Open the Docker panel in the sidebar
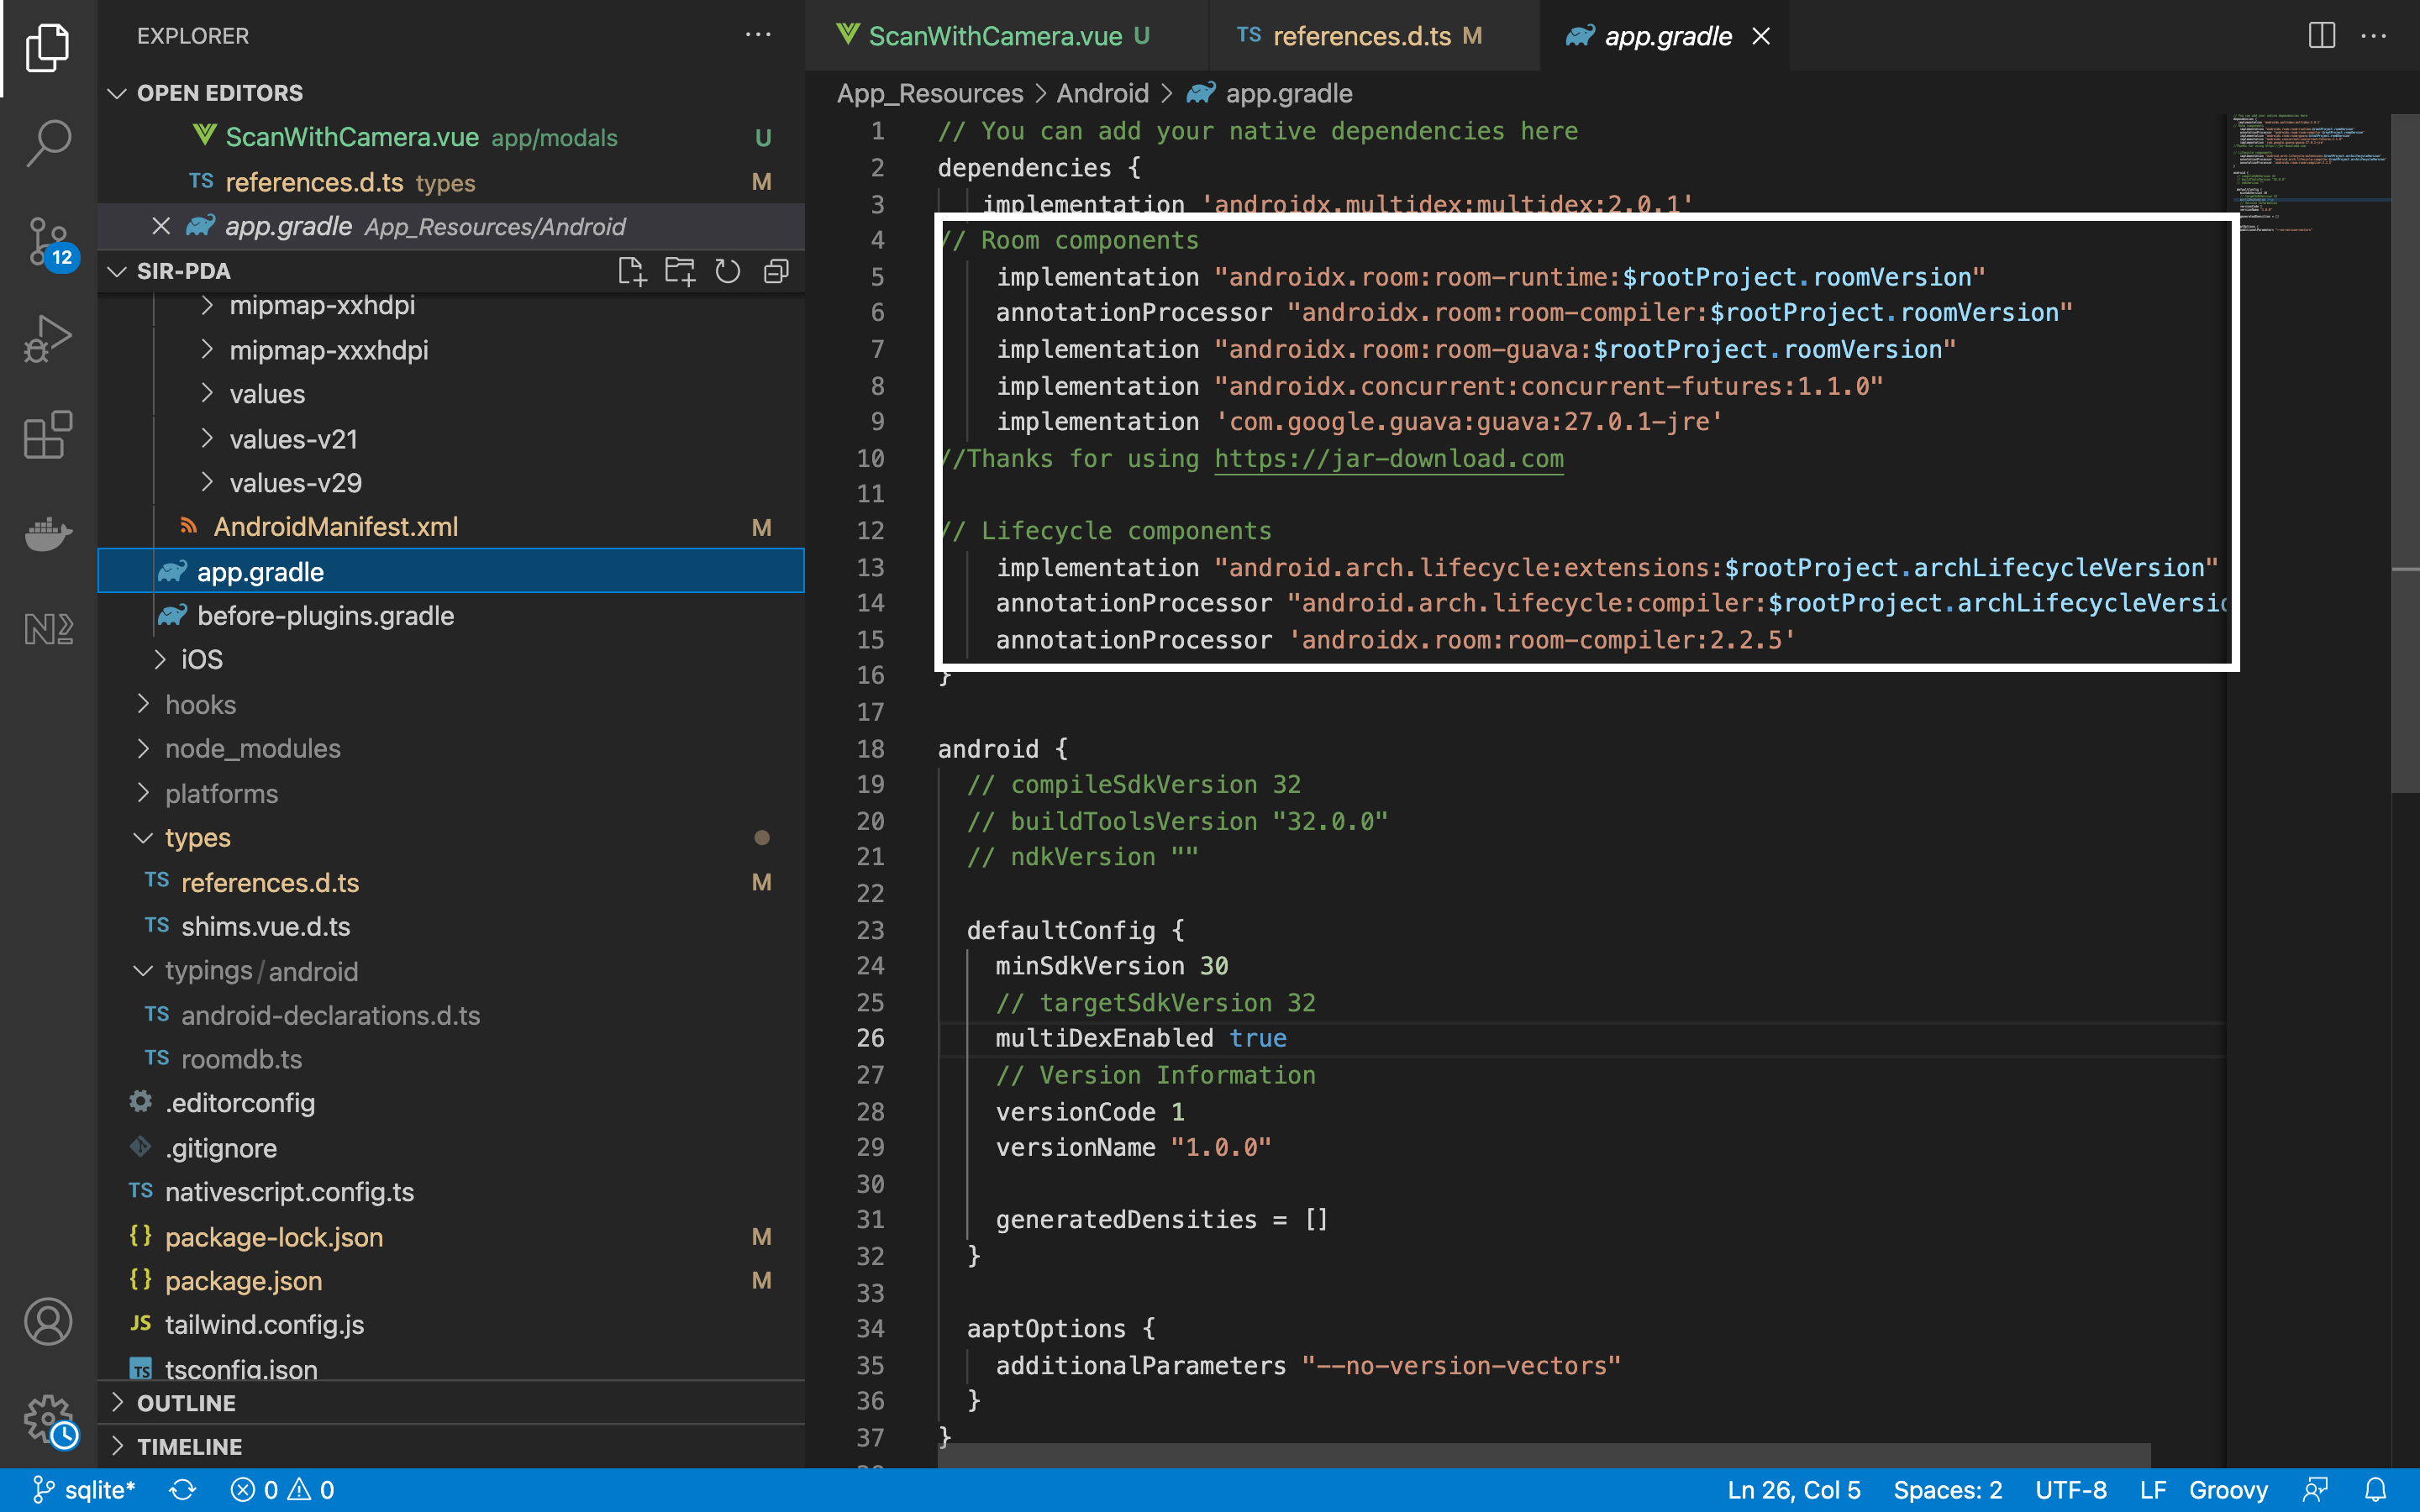 tap(47, 534)
